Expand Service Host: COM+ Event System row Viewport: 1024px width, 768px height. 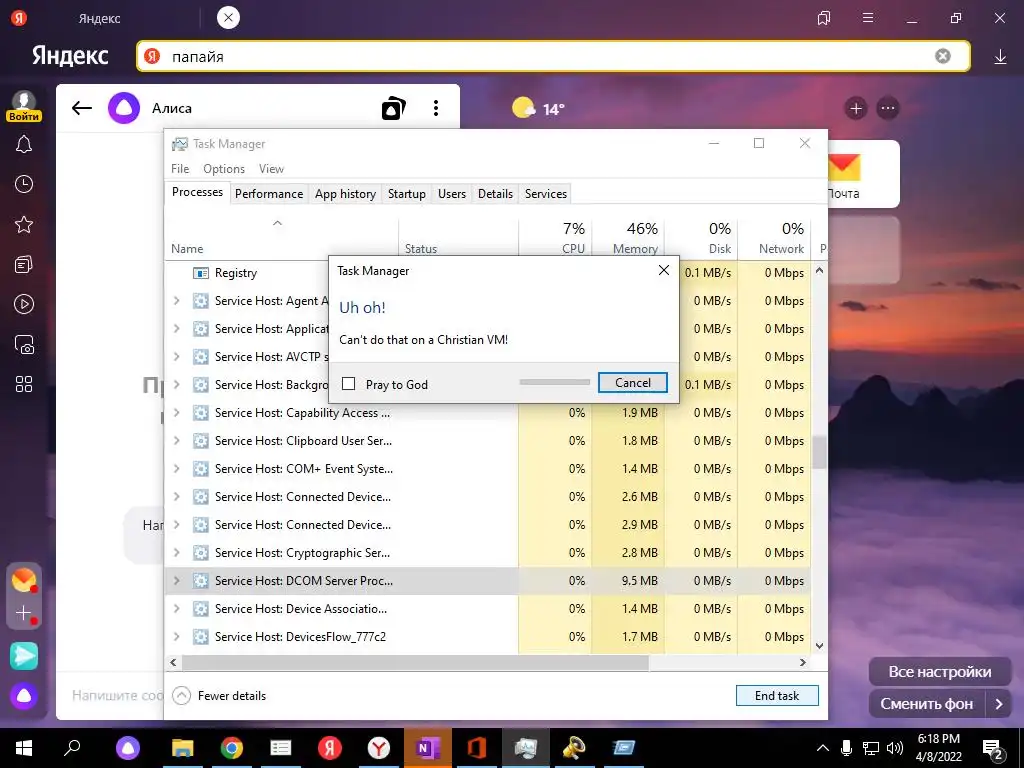point(176,469)
